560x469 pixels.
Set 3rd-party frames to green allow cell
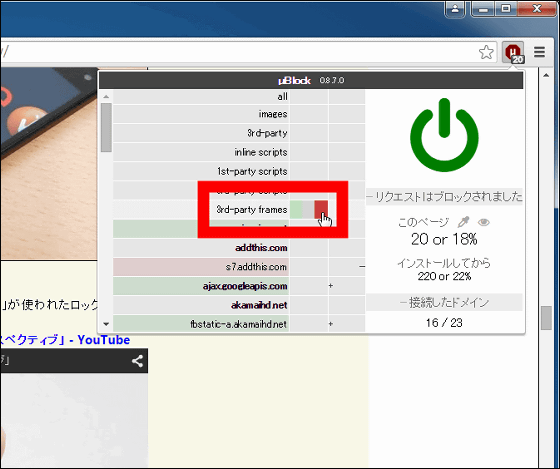pyautogui.click(x=296, y=209)
